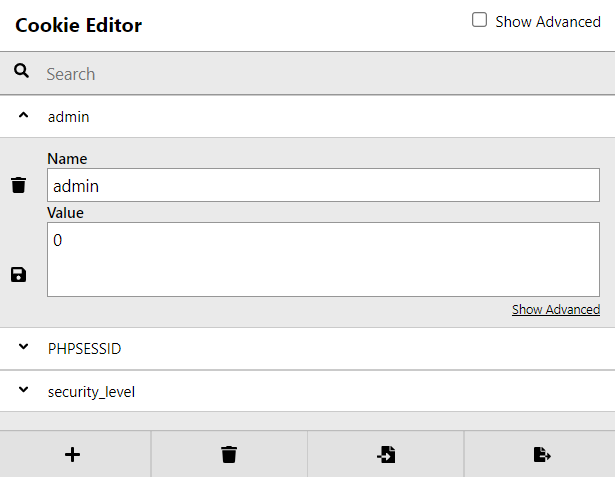Click the Value text area containing 0

tap(323, 259)
